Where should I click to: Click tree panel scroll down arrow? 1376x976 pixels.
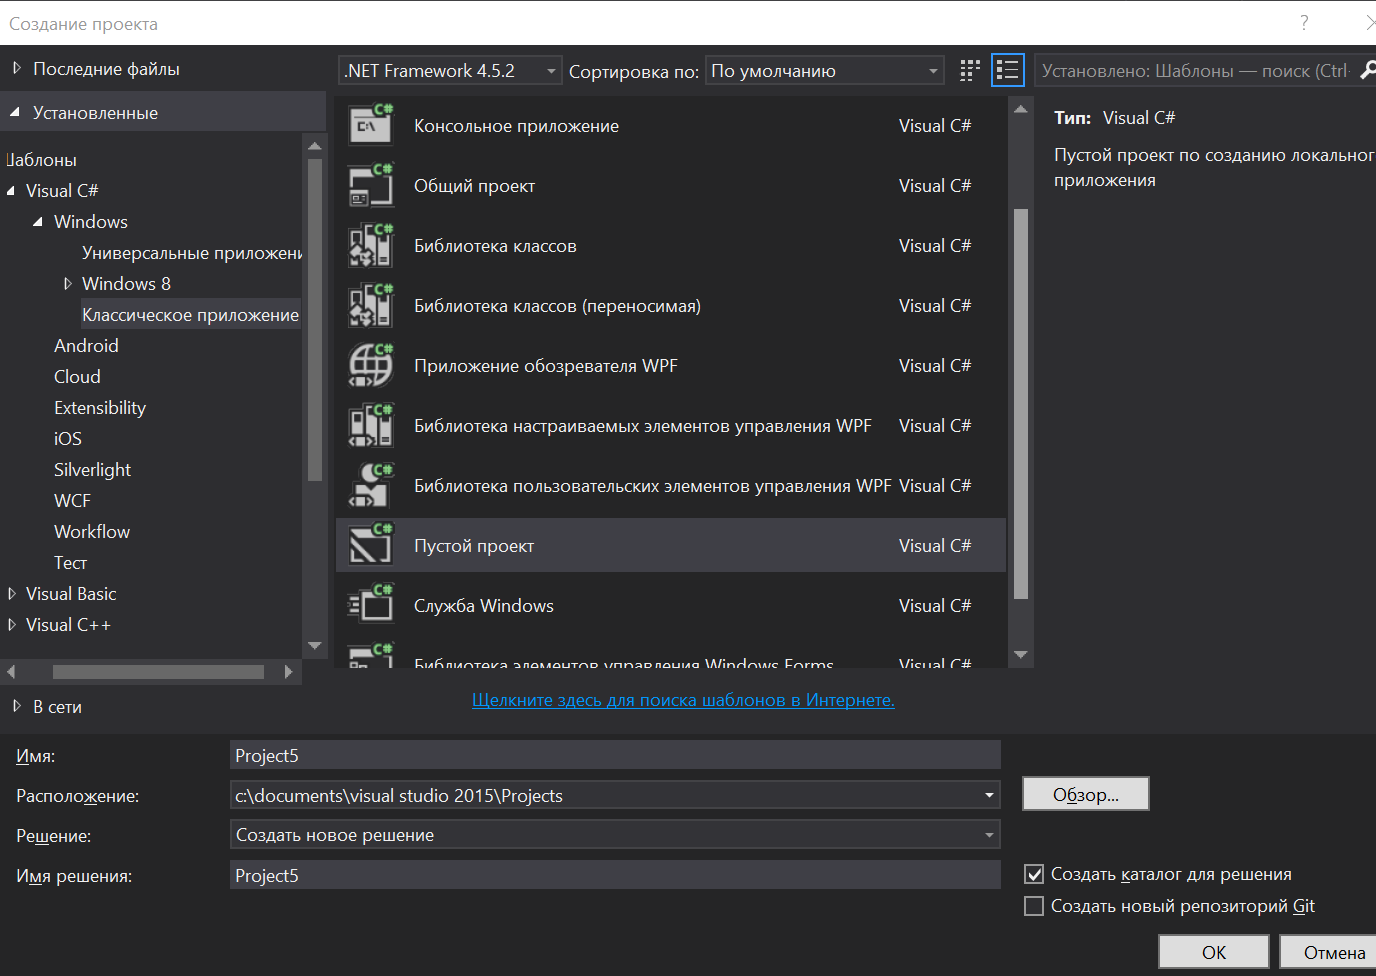tap(315, 646)
